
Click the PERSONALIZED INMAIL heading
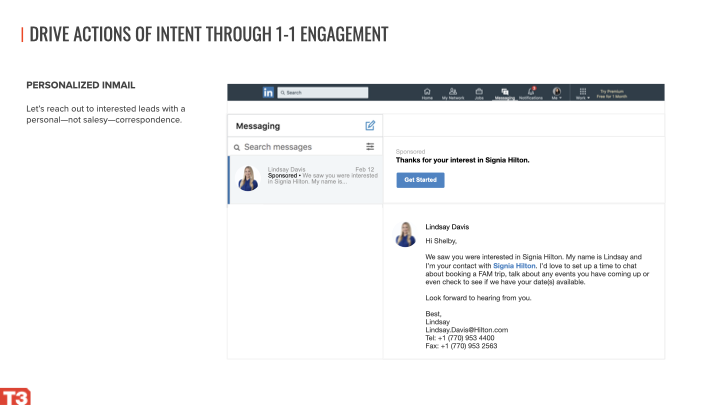81,85
